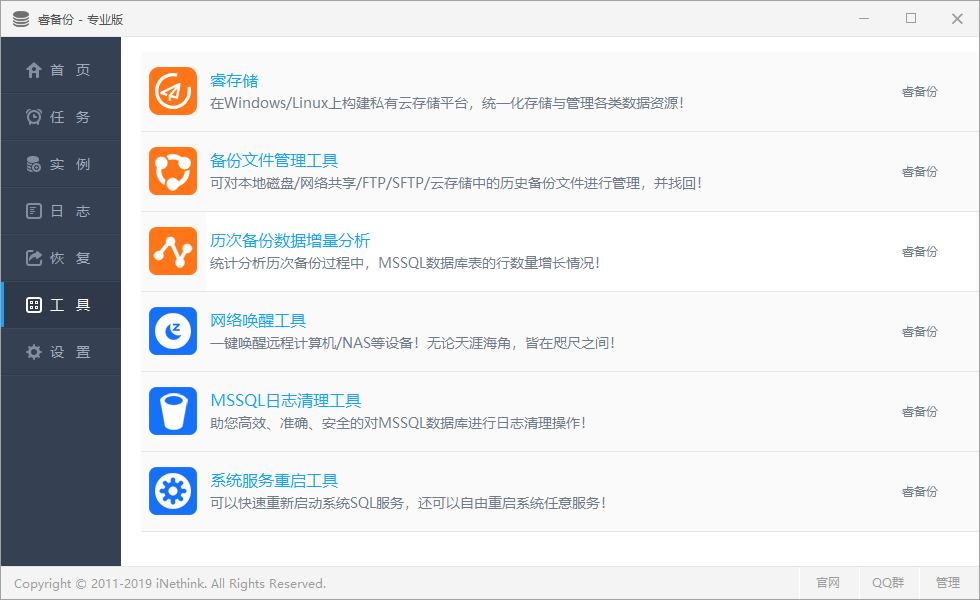Go to the 日志 log section
This screenshot has height=600, width=980.
click(61, 211)
